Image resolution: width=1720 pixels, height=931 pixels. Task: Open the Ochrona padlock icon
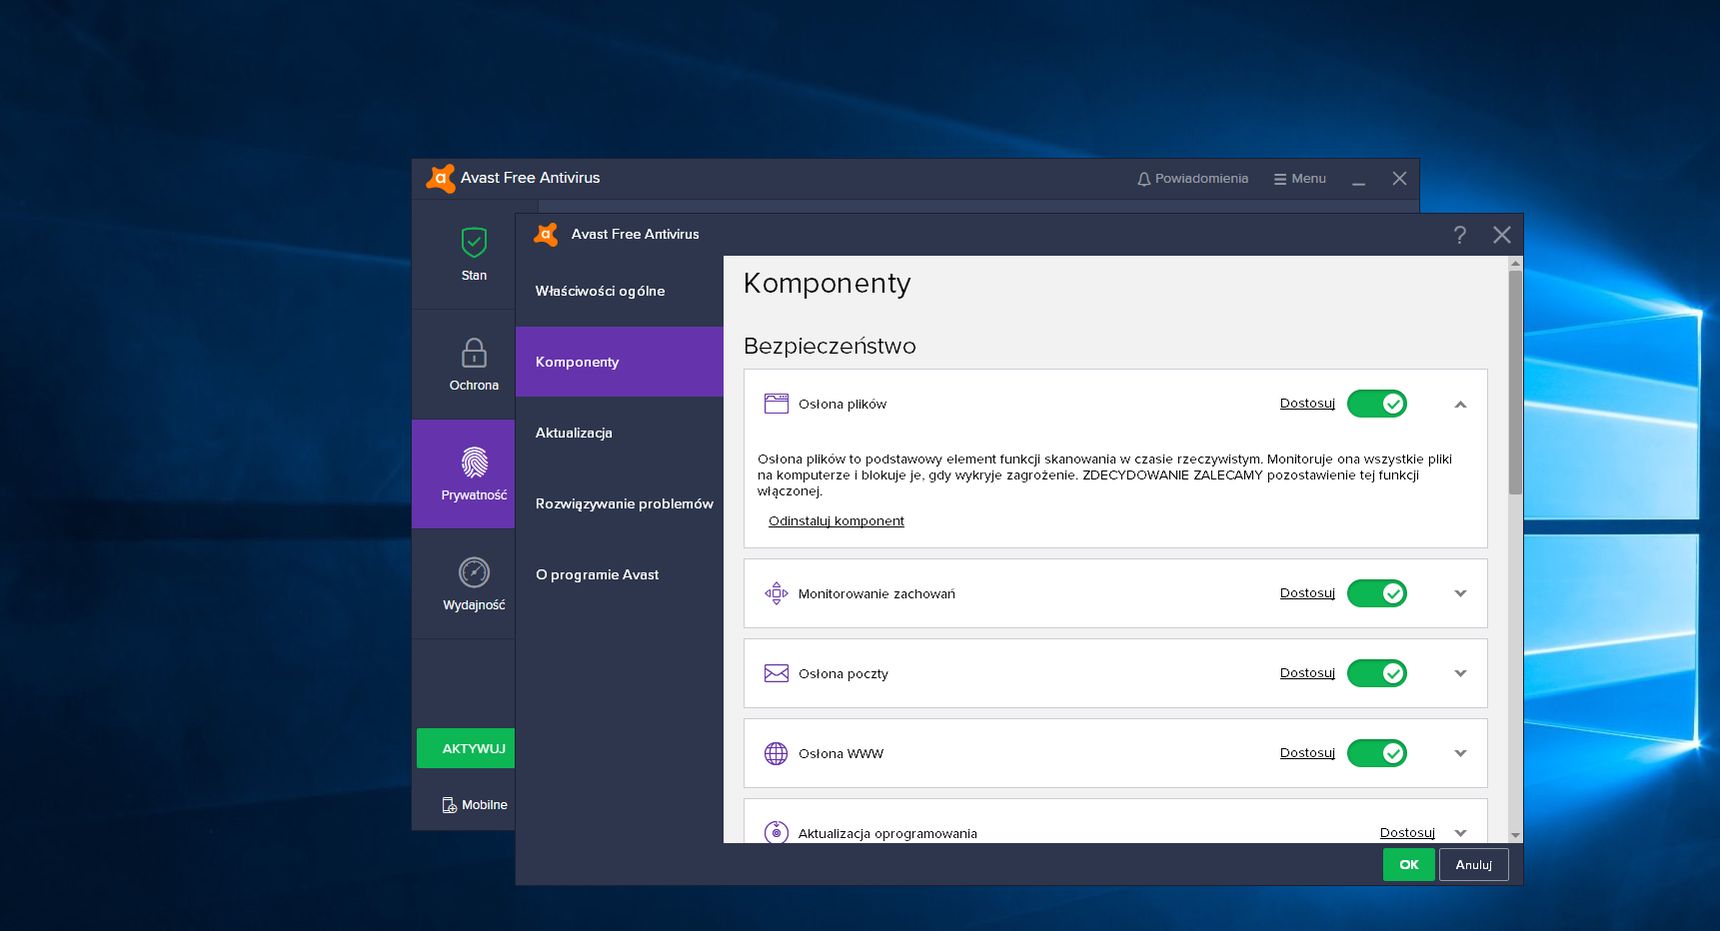point(474,352)
